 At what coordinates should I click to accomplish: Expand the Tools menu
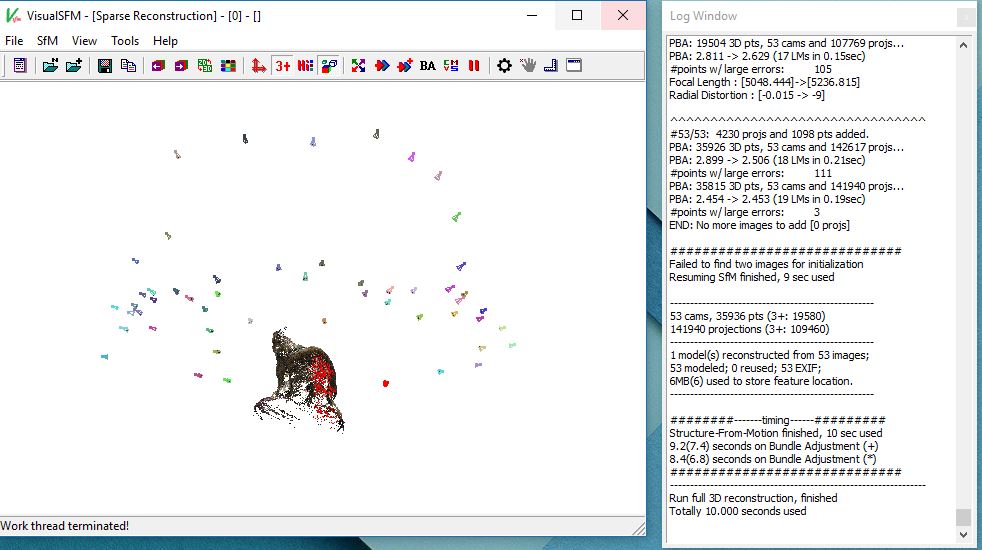click(125, 41)
